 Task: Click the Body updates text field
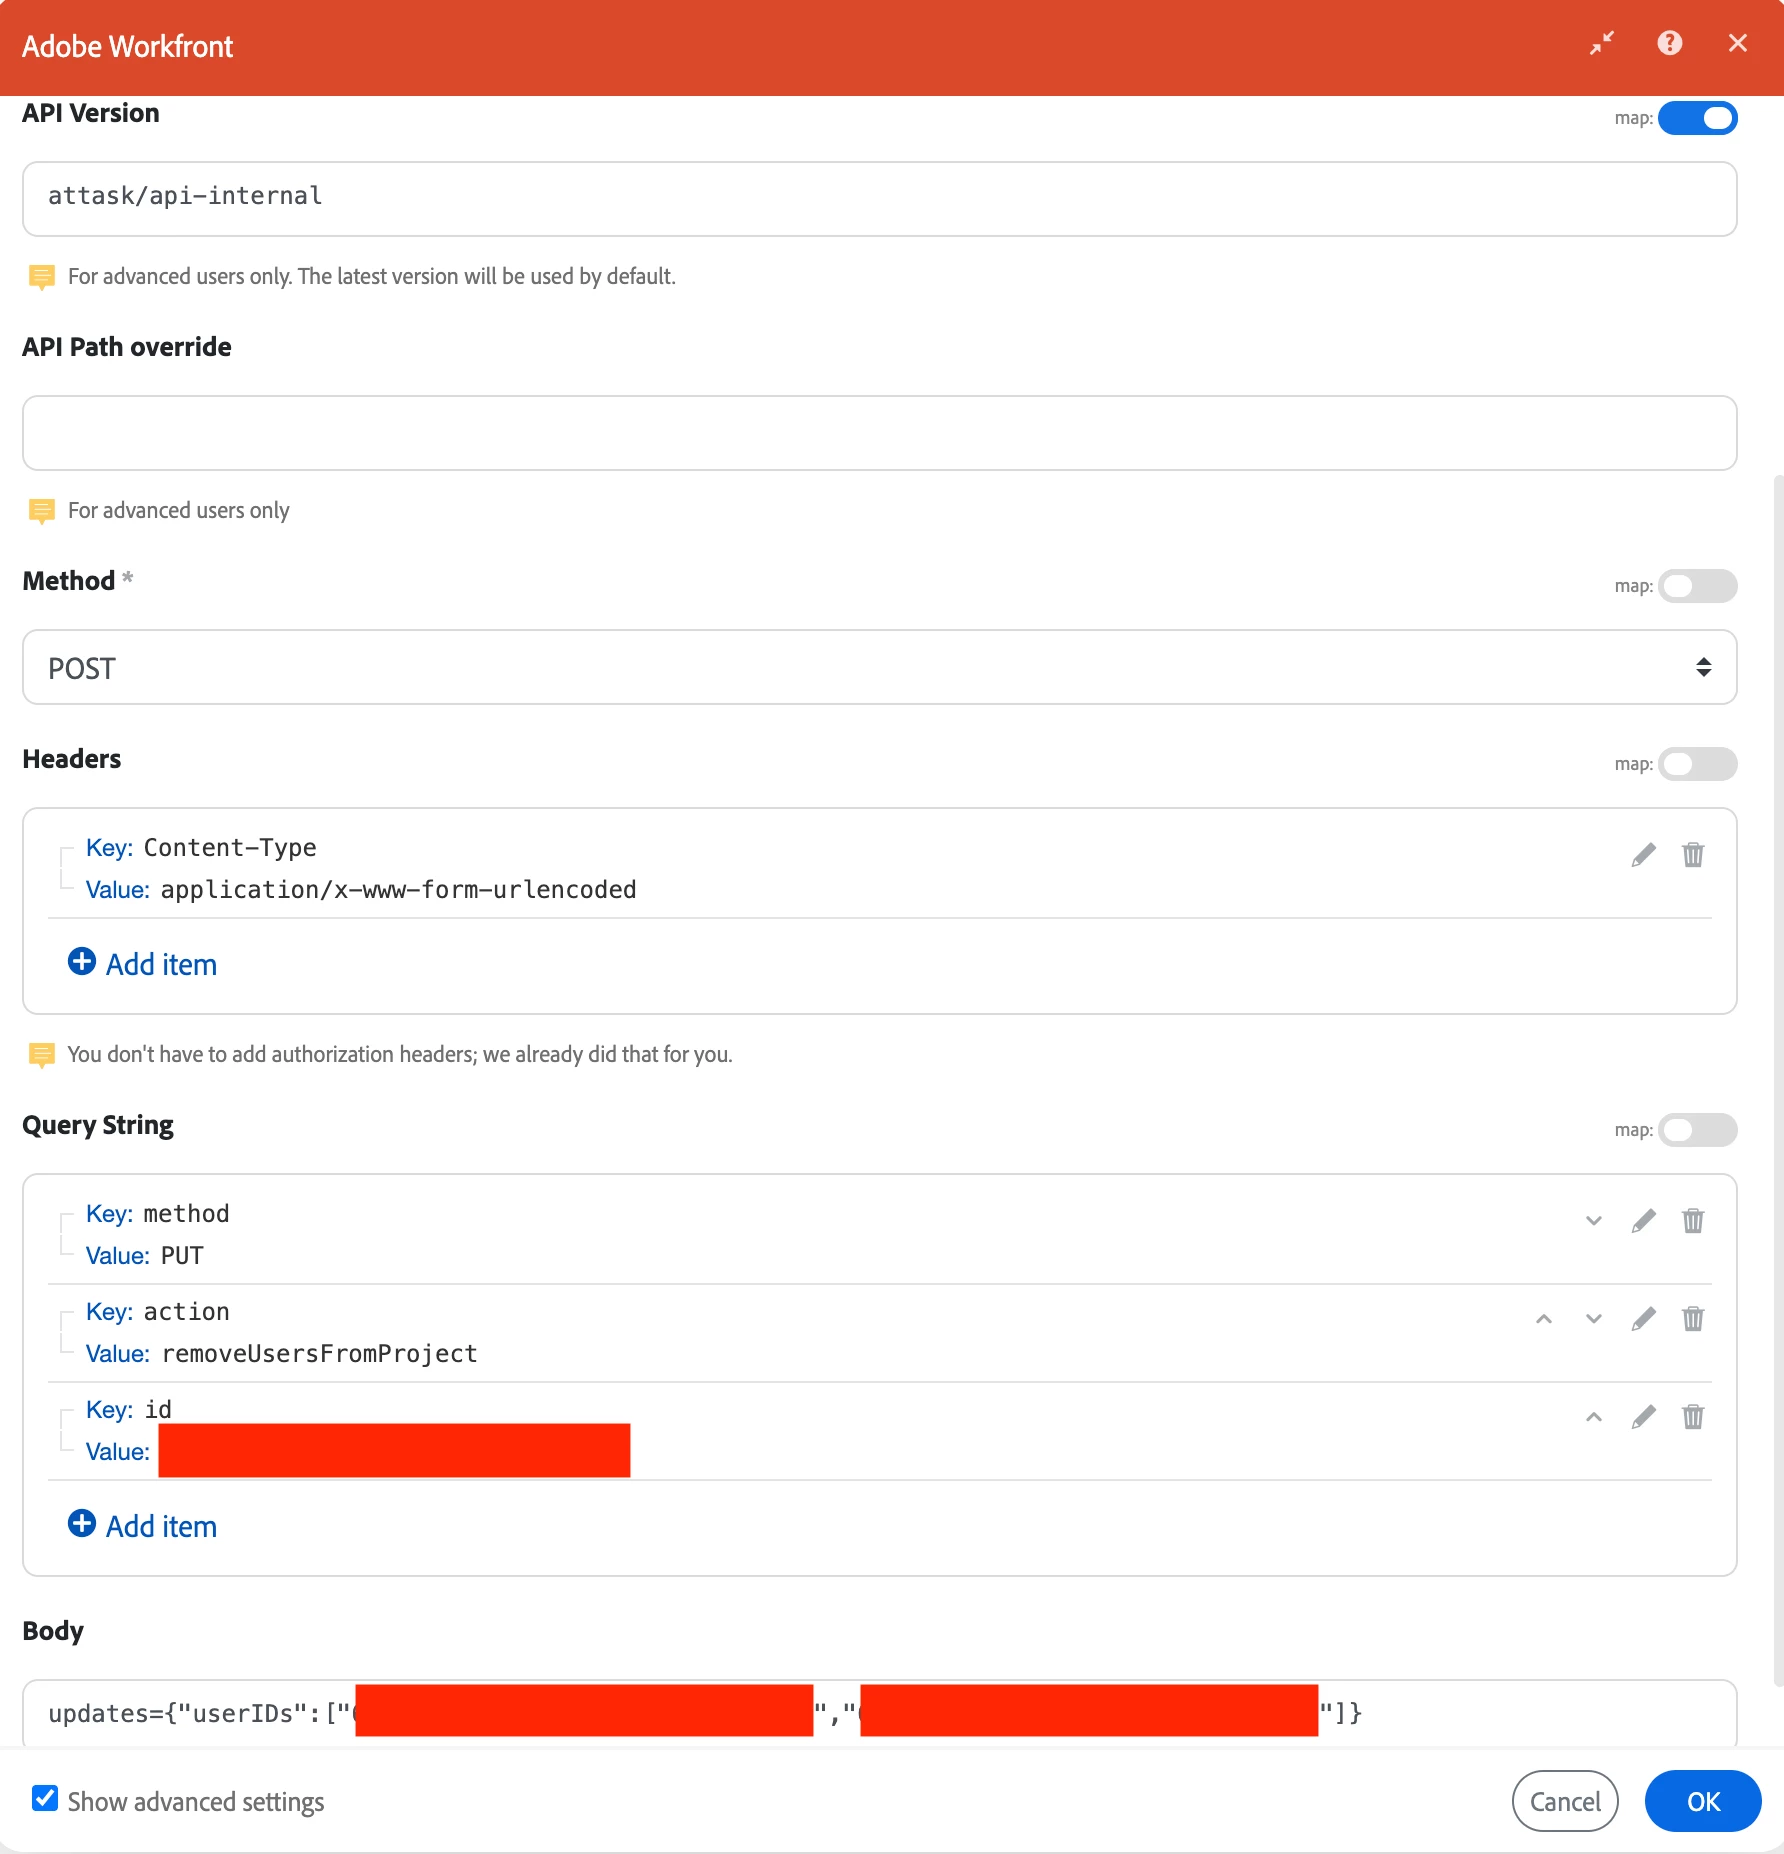pyautogui.click(x=880, y=1713)
